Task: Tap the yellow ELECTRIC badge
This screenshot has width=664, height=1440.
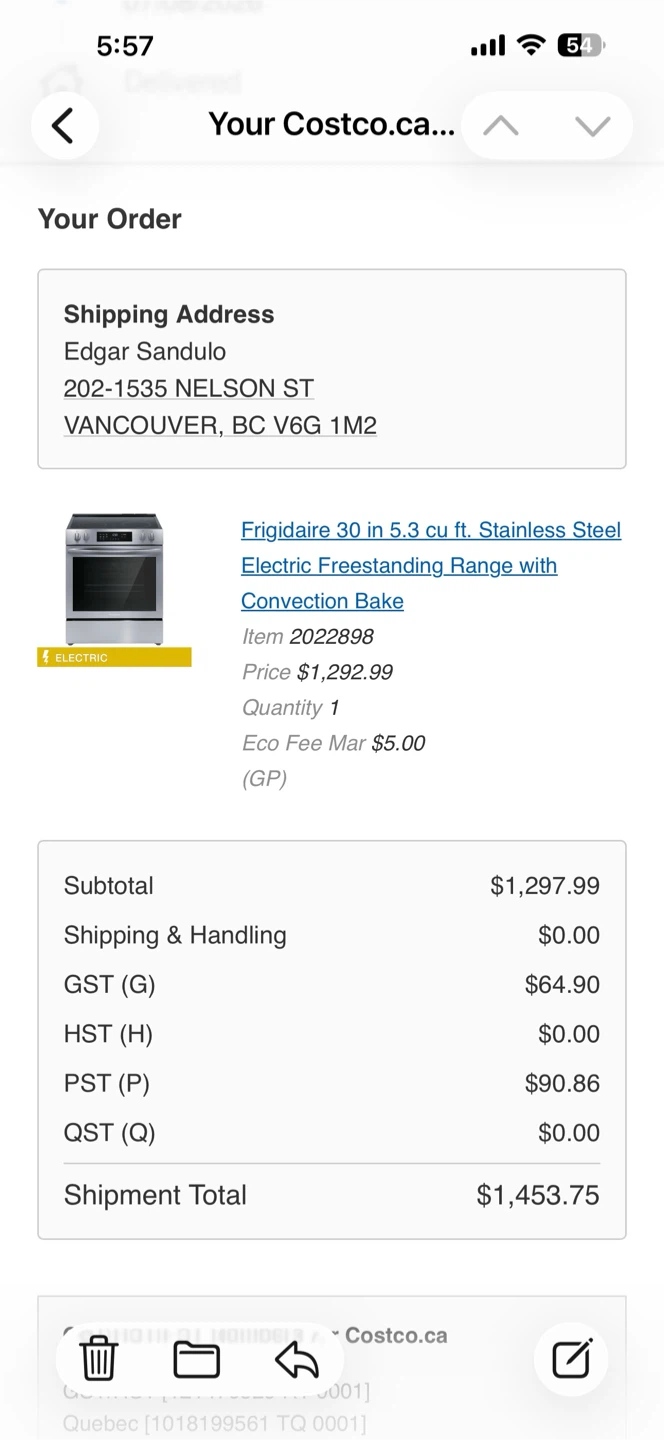Action: (x=114, y=657)
